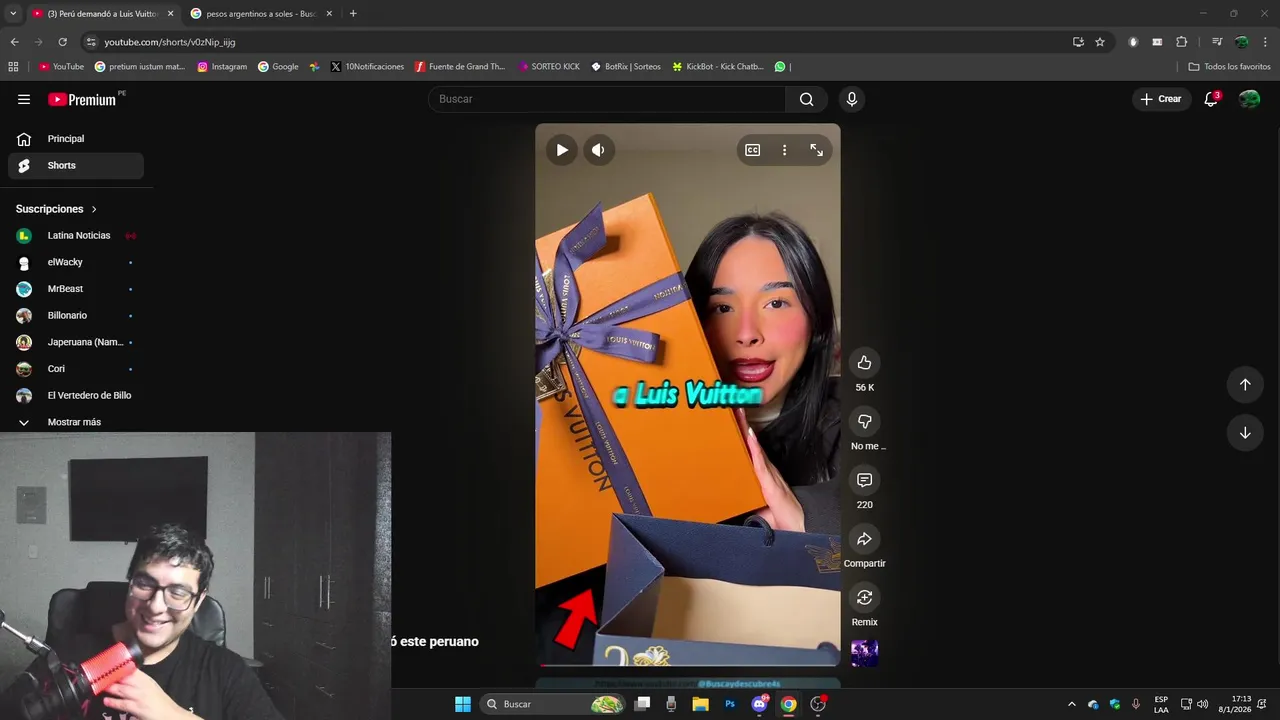Click the address bar URL
This screenshot has width=1280, height=720.
pyautogui.click(x=170, y=42)
